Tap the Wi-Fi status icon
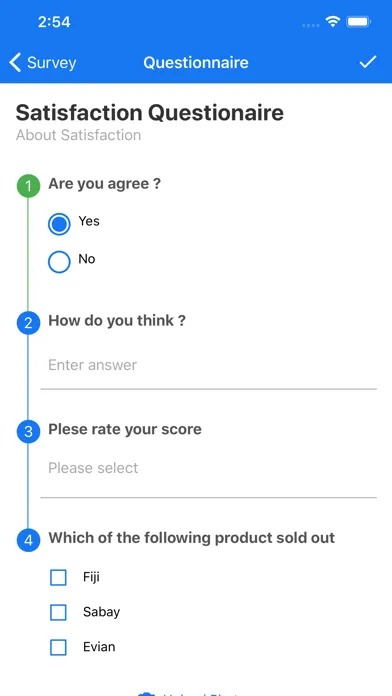Screen dimensions: 392x696 pyautogui.click(x=333, y=21)
